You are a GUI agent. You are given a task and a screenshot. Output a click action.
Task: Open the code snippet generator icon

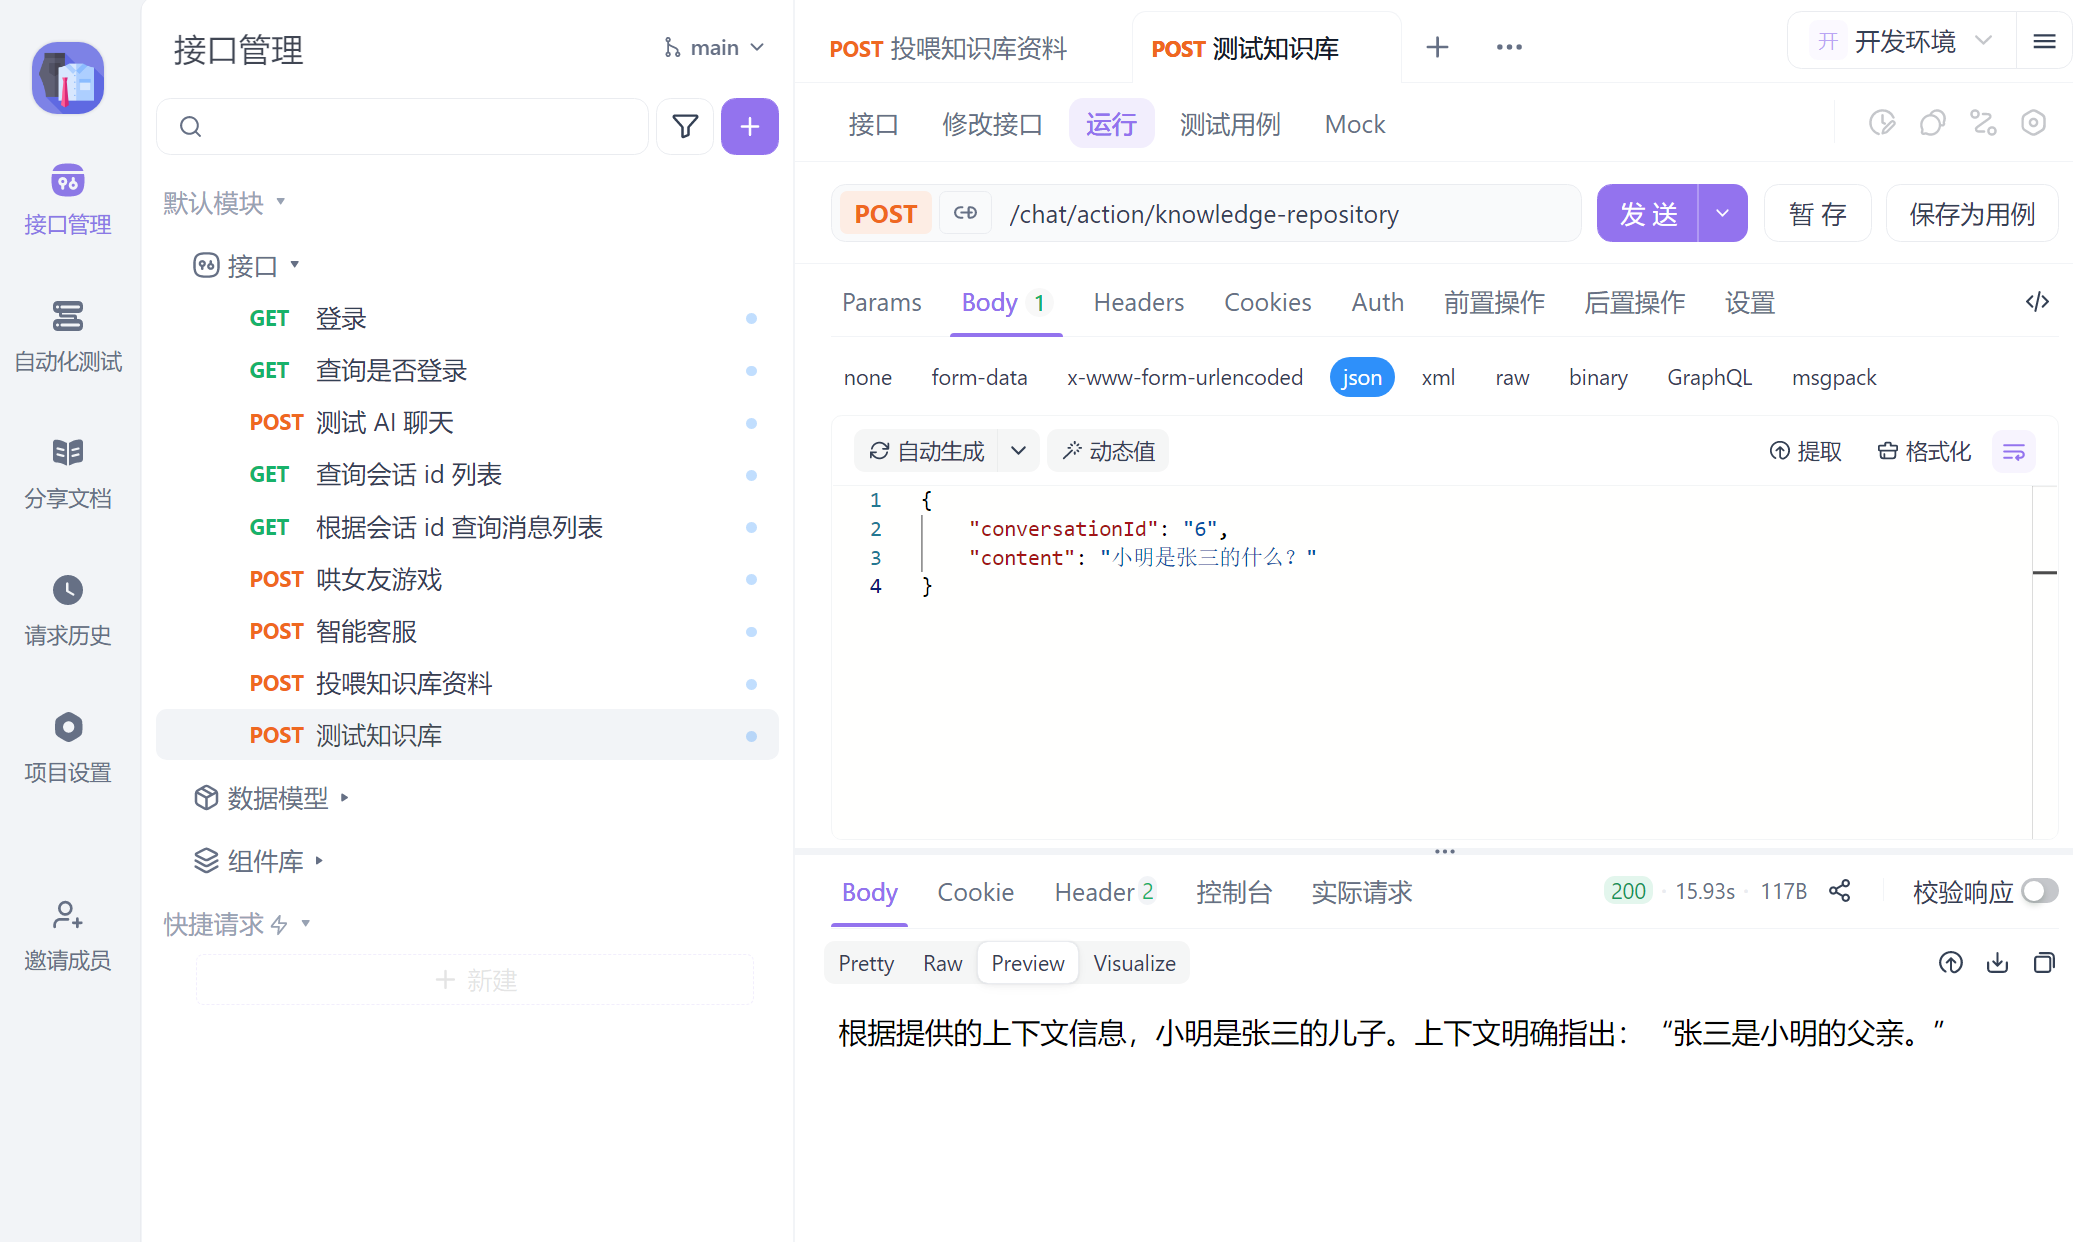click(x=2037, y=302)
